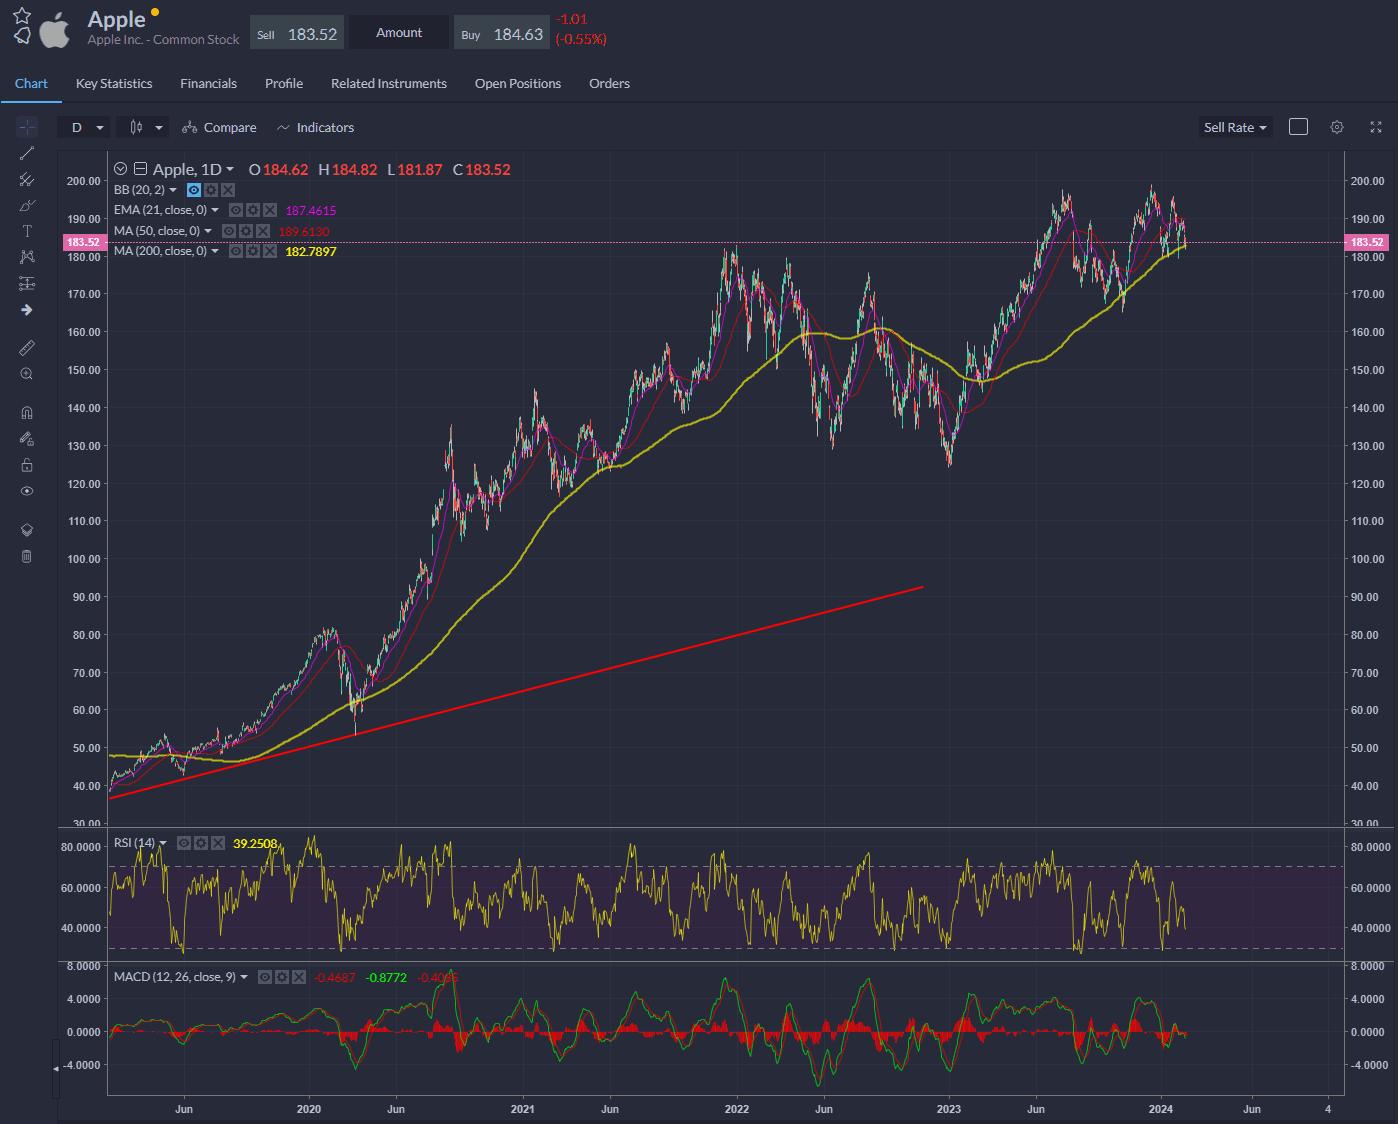This screenshot has height=1124, width=1398.
Task: Open the Sell Rate dropdown
Action: pos(1236,127)
